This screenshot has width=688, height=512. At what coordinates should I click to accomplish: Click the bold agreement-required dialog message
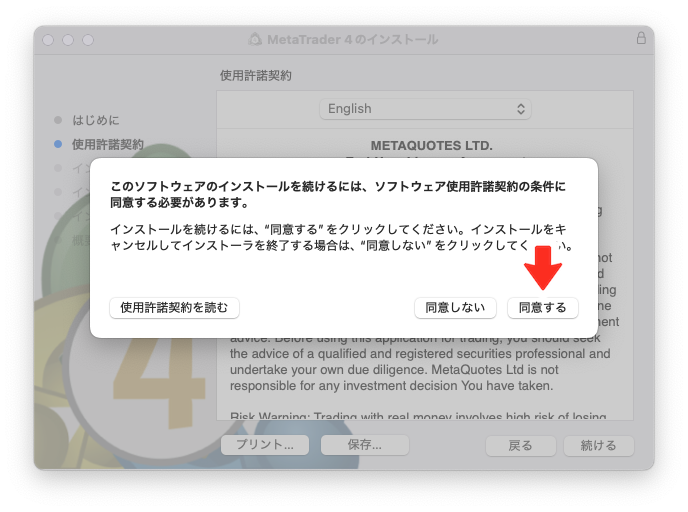(338, 194)
